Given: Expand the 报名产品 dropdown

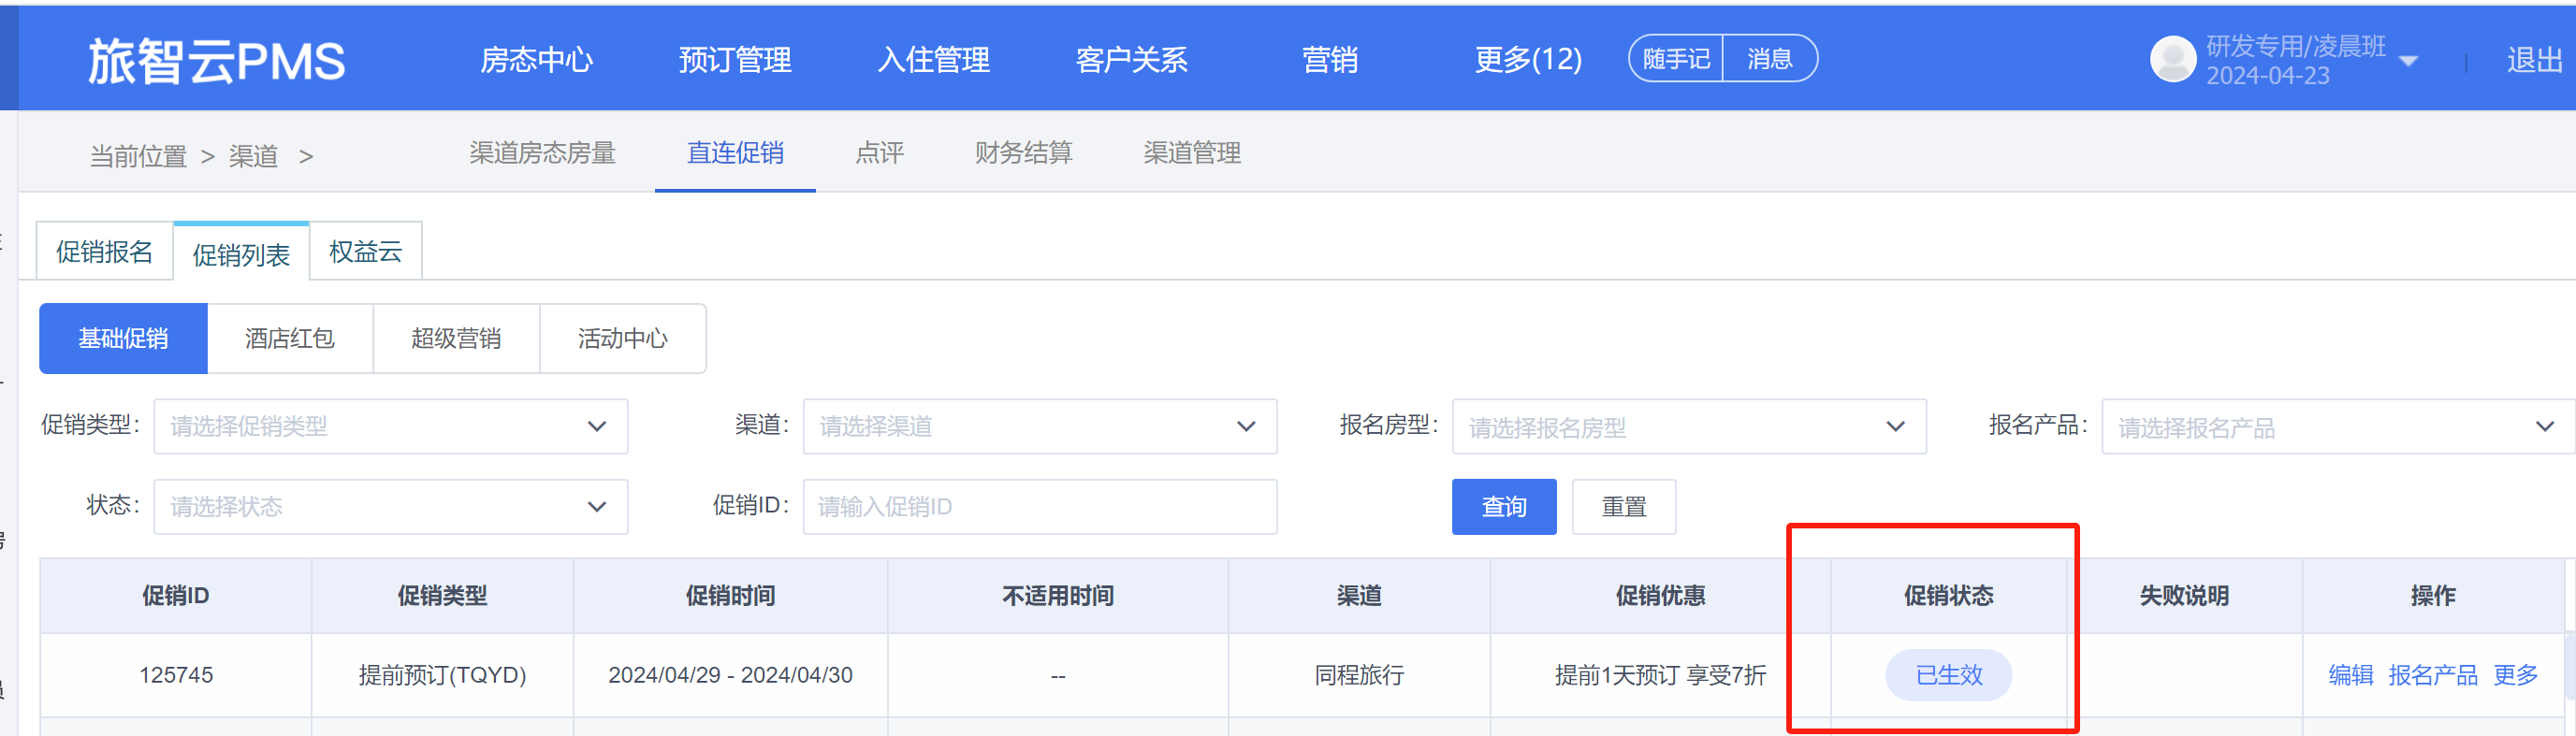Looking at the screenshot, I should tap(2338, 427).
